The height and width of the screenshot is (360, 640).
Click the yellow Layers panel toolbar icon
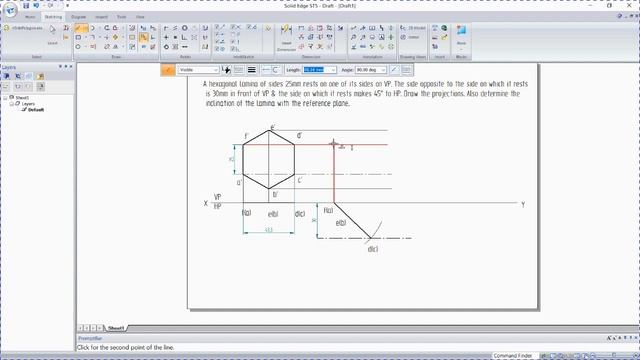(40, 76)
